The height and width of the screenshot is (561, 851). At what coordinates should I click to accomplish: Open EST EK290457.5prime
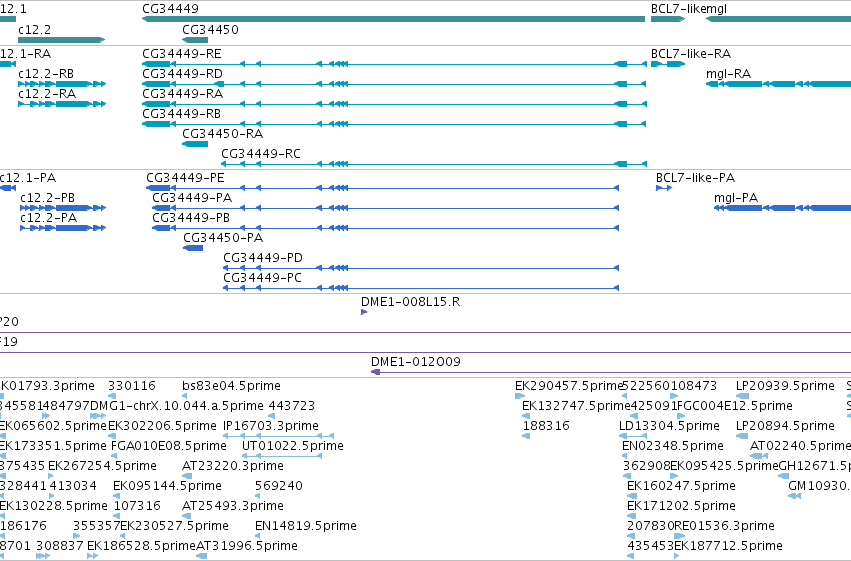tap(568, 386)
